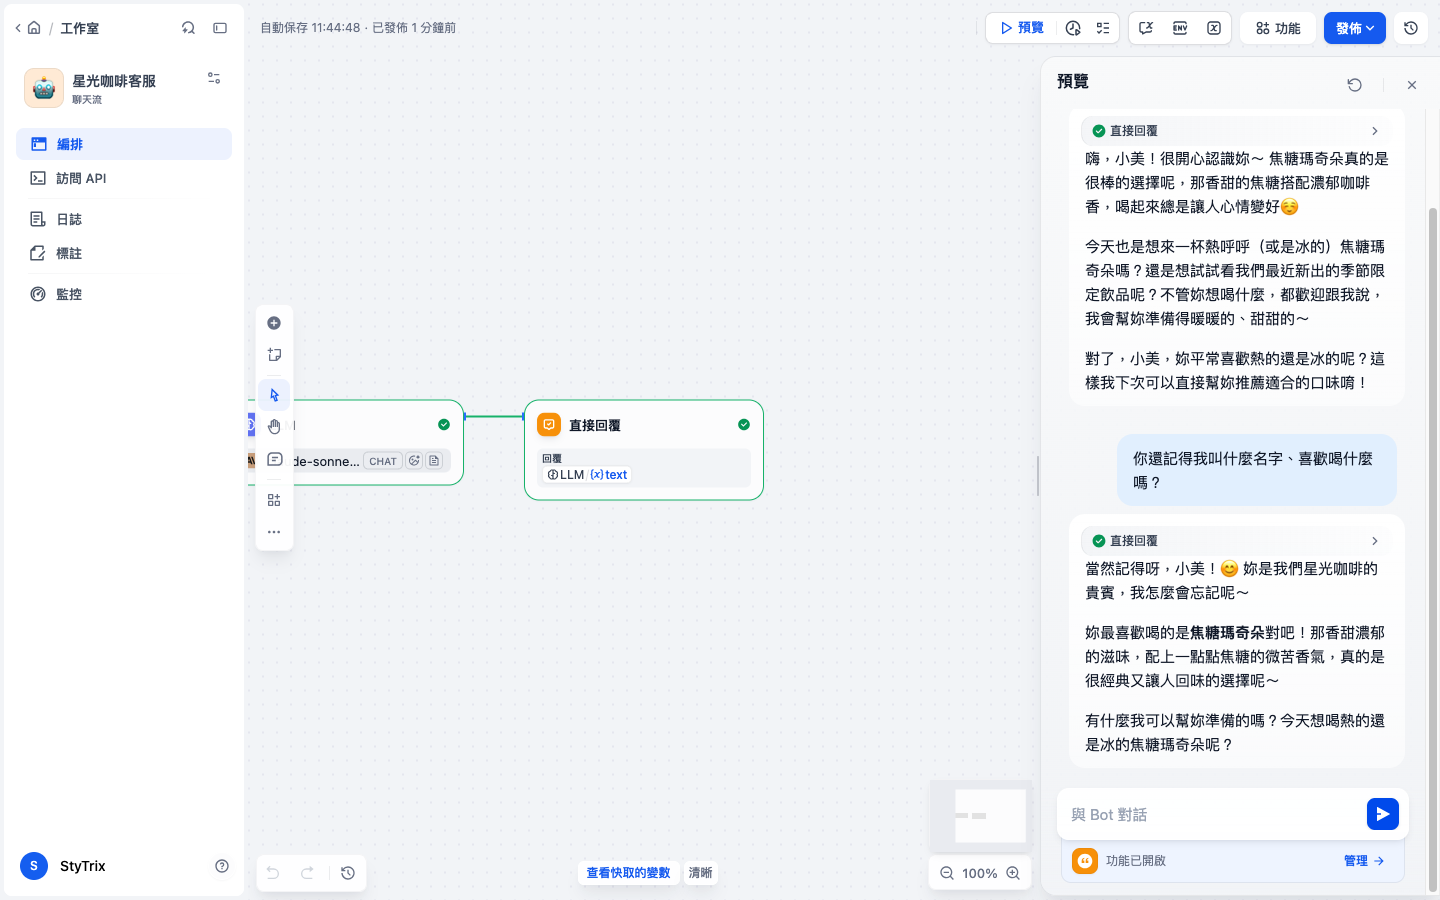This screenshot has height=900, width=1440.
Task: Click the user message 你還記得我叫什麼名字
Action: (1257, 470)
